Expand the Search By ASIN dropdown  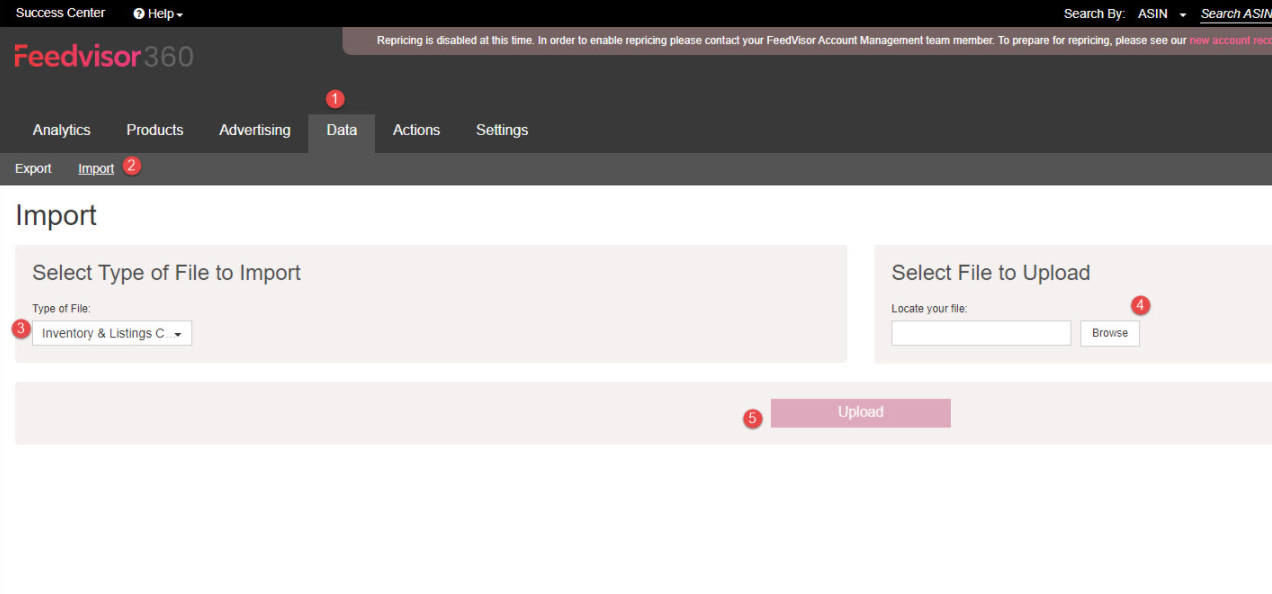(1162, 14)
